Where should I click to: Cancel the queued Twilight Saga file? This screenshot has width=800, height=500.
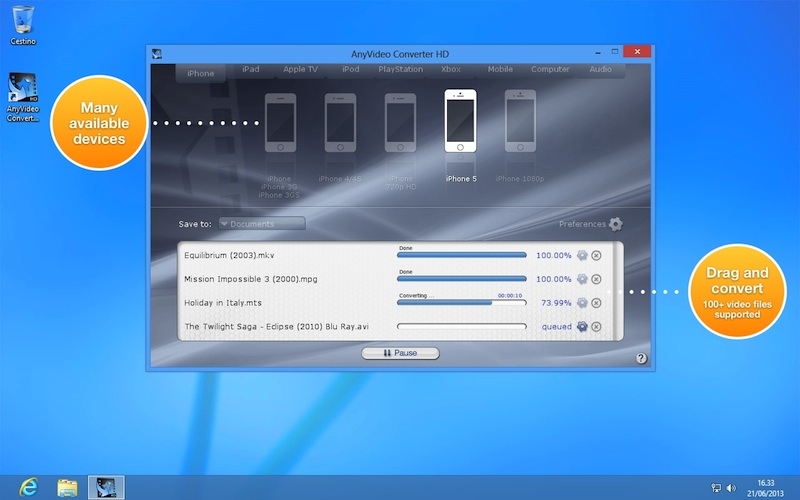coord(597,327)
